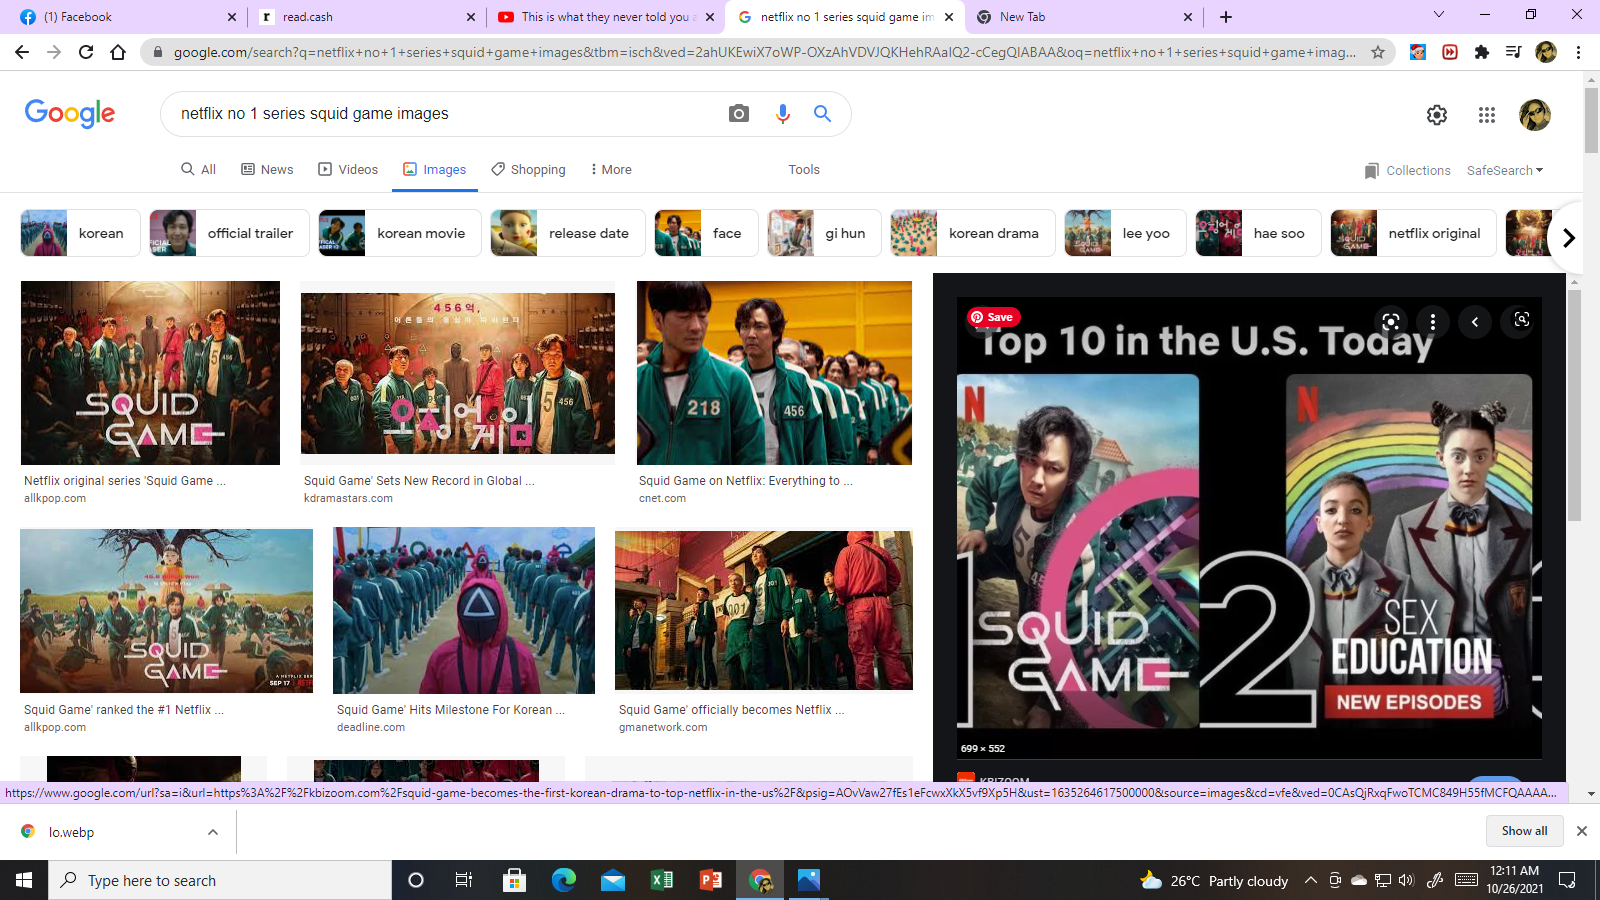
Task: Close the downloads bar
Action: coord(1582,831)
